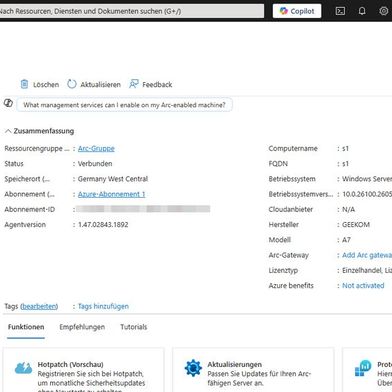The height and width of the screenshot is (392, 392).
Task: Open the Arc-Gruppe resource group link
Action: tap(96, 149)
